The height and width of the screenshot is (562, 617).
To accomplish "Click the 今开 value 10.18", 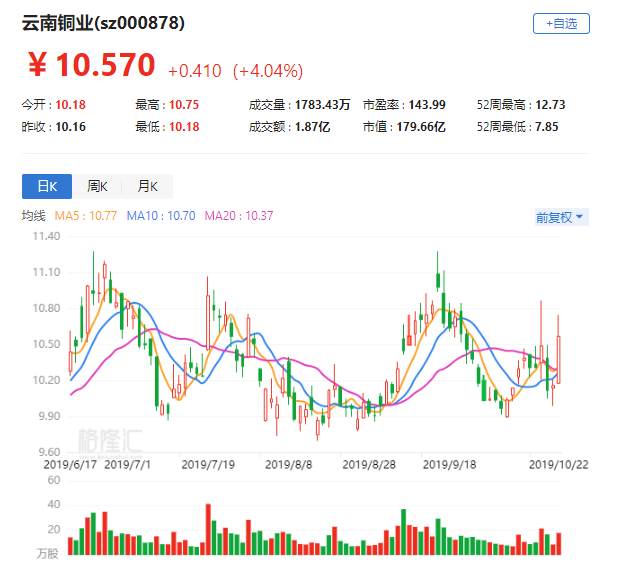I will click(x=70, y=105).
